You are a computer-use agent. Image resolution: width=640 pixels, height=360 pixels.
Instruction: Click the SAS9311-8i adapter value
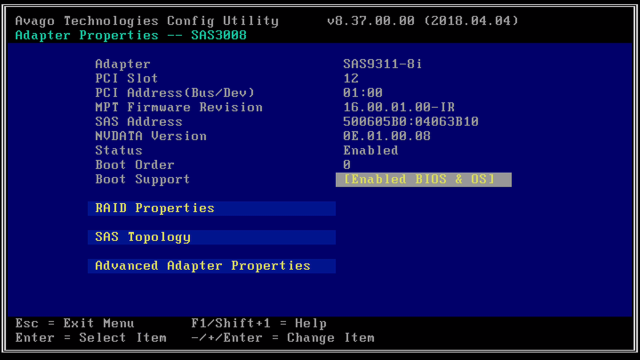[x=382, y=64]
